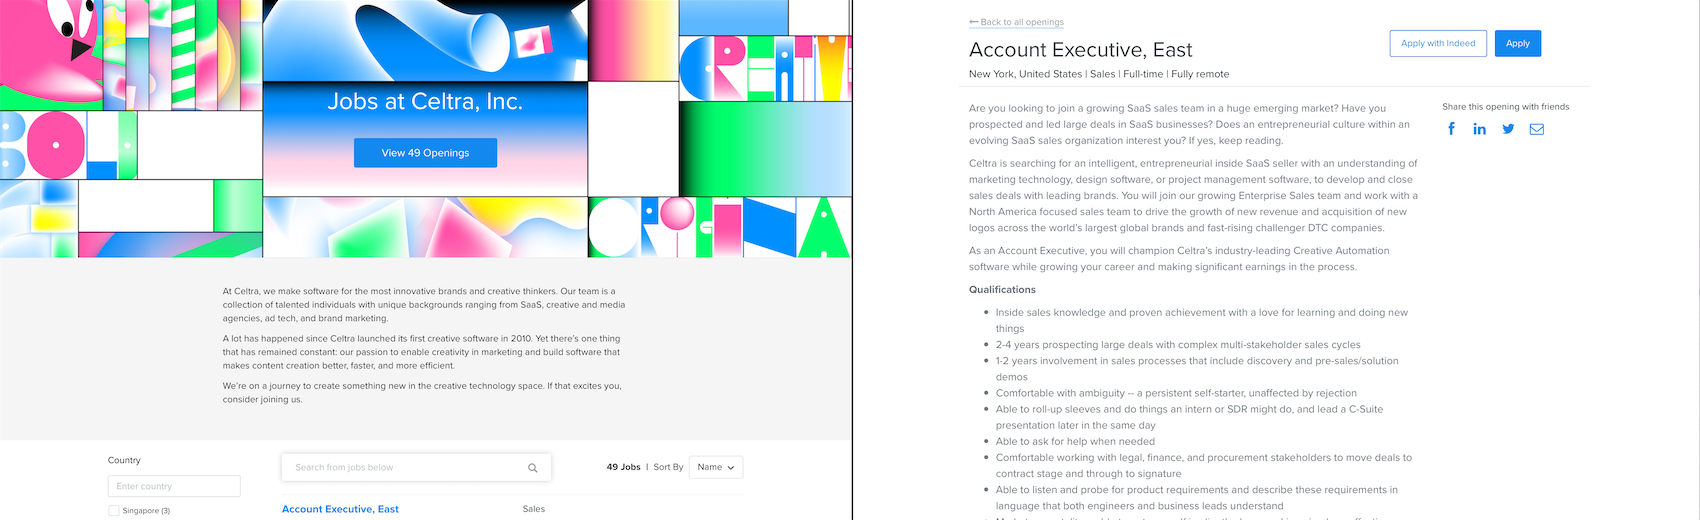Click the chevron in the Name sorter
The width and height of the screenshot is (1700, 520).
coord(731,468)
